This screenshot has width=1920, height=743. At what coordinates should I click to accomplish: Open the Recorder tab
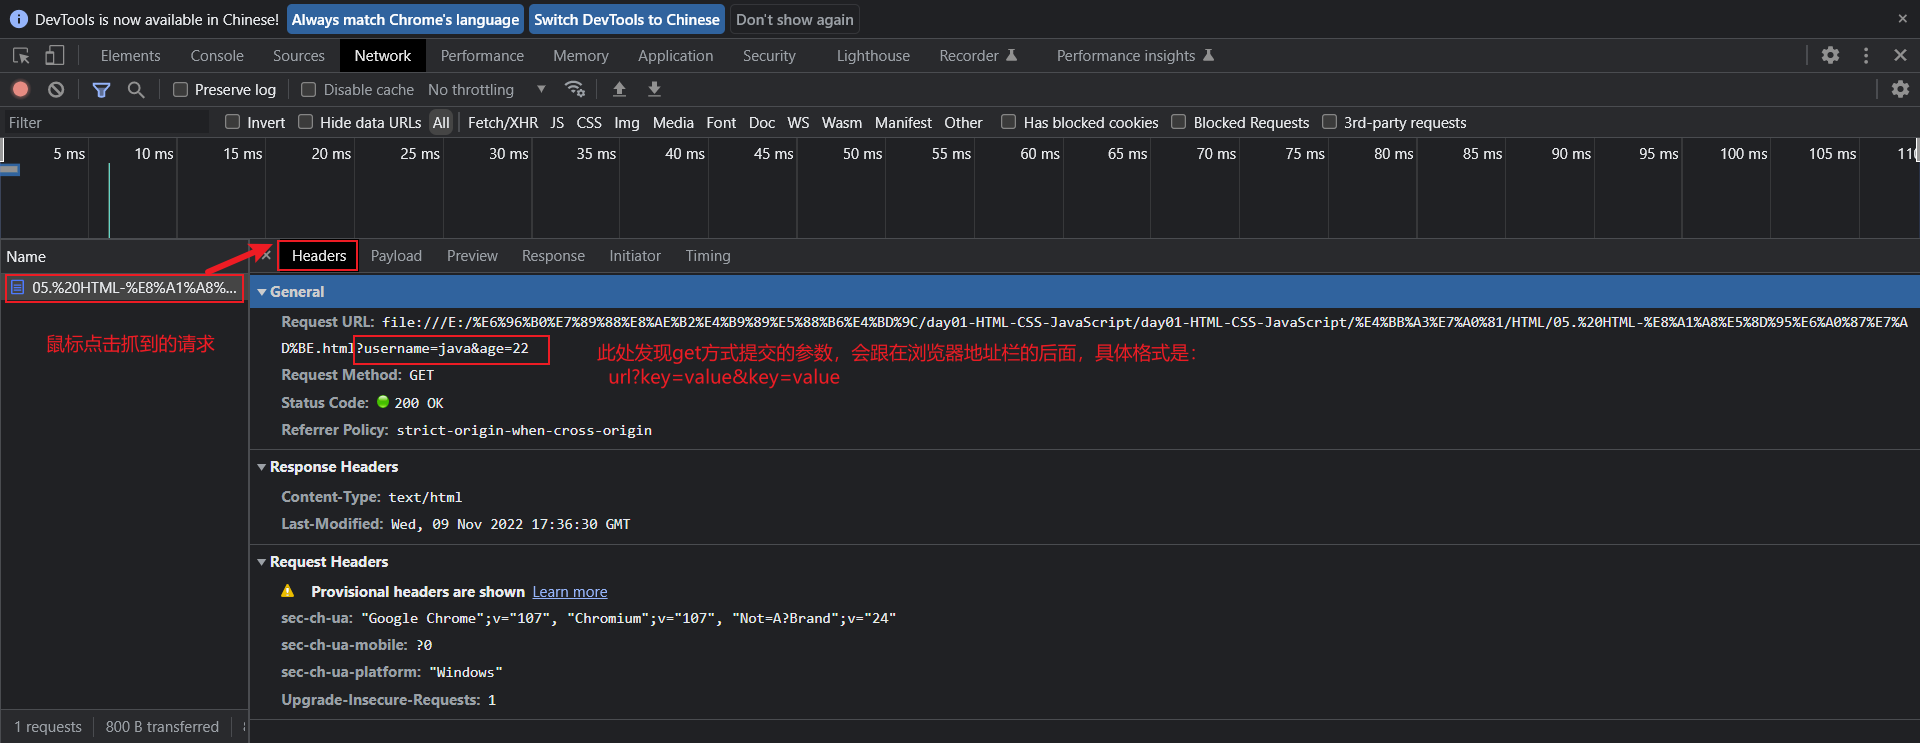pyautogui.click(x=978, y=56)
